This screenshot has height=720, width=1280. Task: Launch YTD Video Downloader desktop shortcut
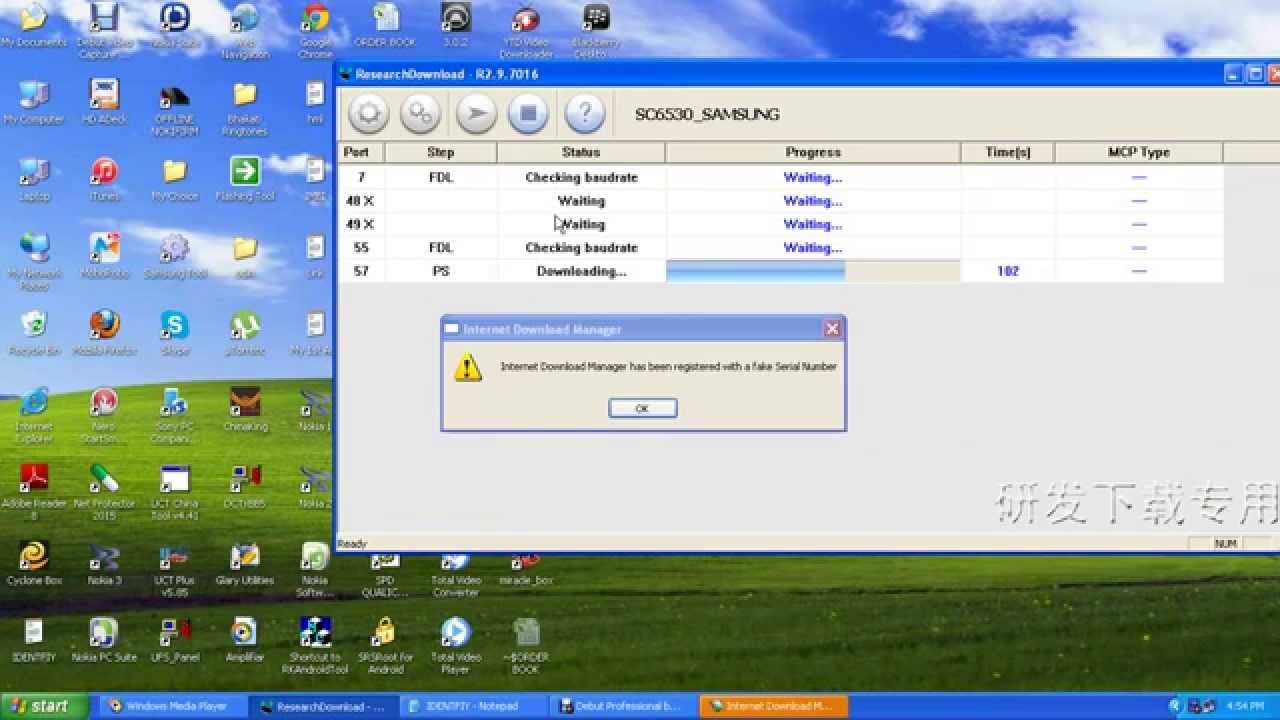click(525, 30)
